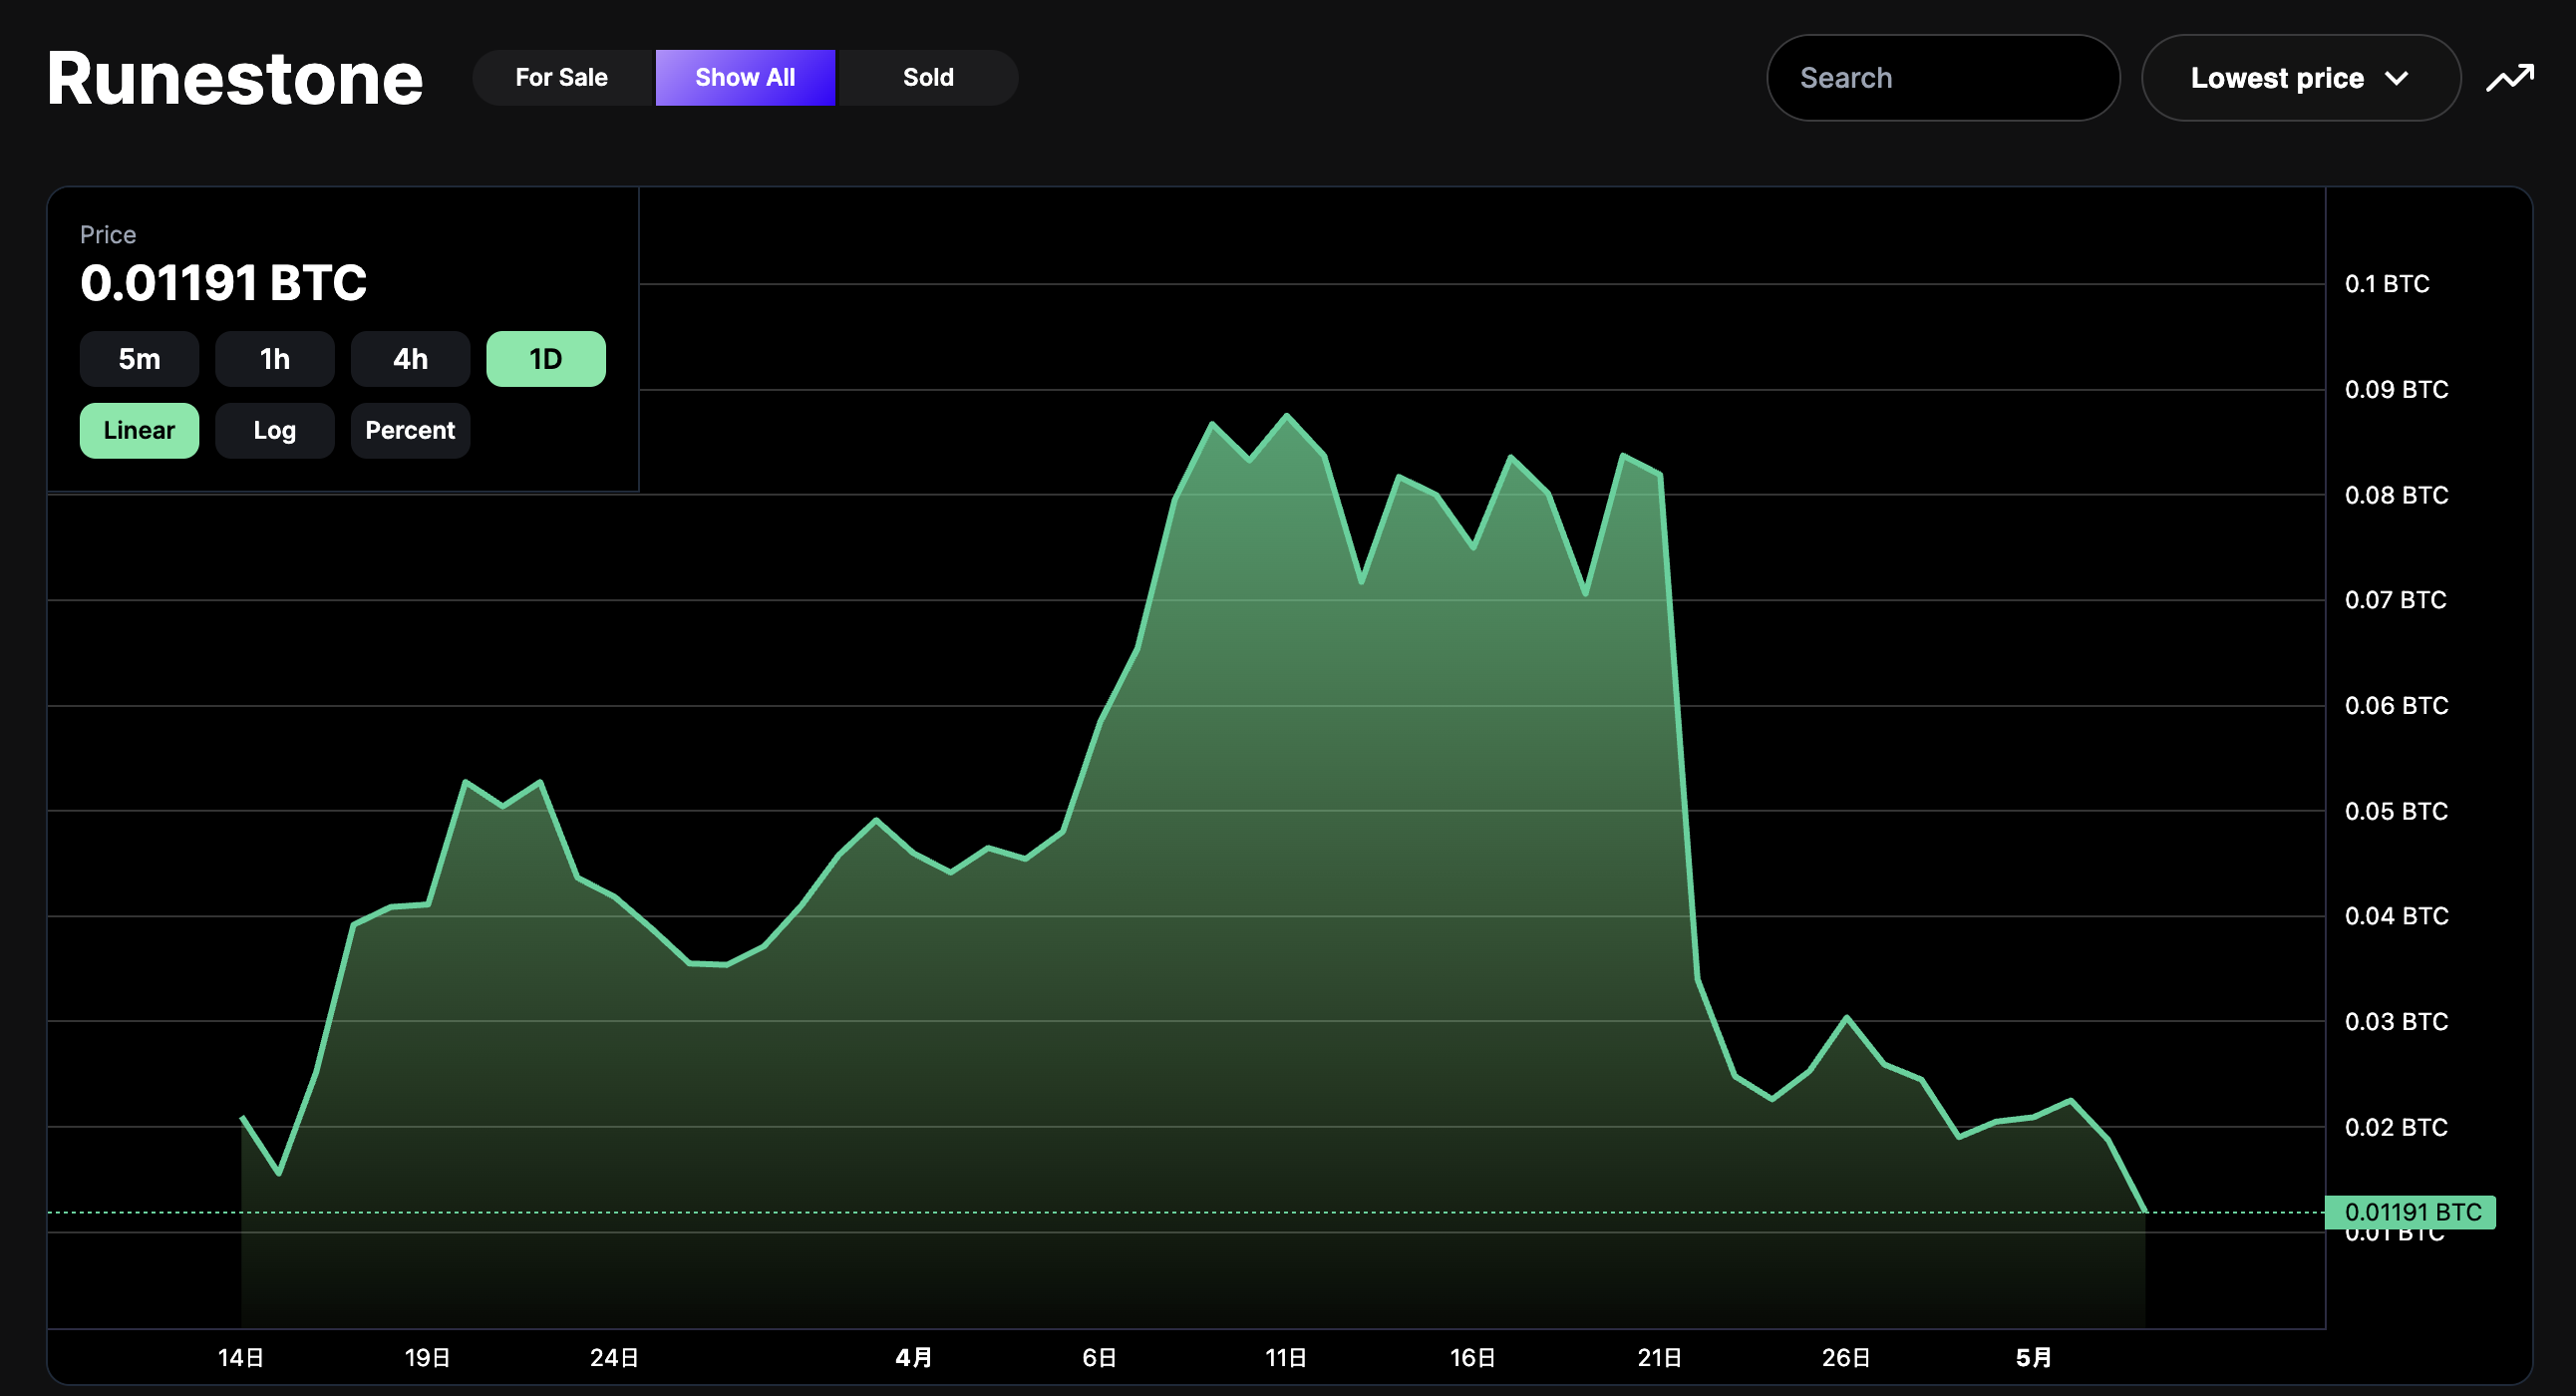Click the trending chart icon
The image size is (2576, 1396).
2510,78
